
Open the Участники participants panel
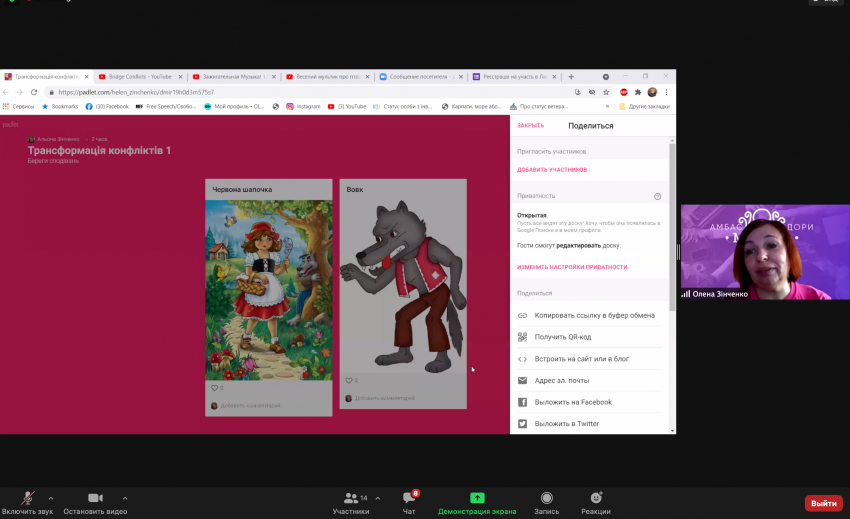point(351,503)
